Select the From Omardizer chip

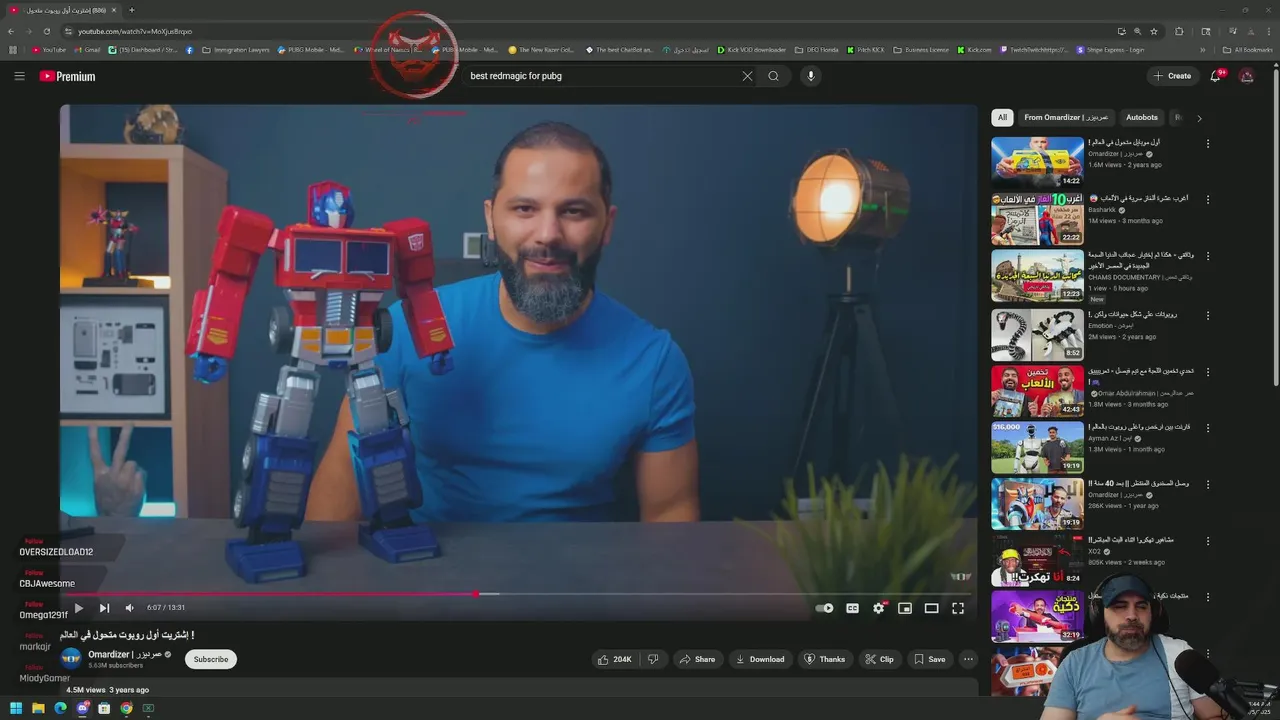pos(1066,117)
